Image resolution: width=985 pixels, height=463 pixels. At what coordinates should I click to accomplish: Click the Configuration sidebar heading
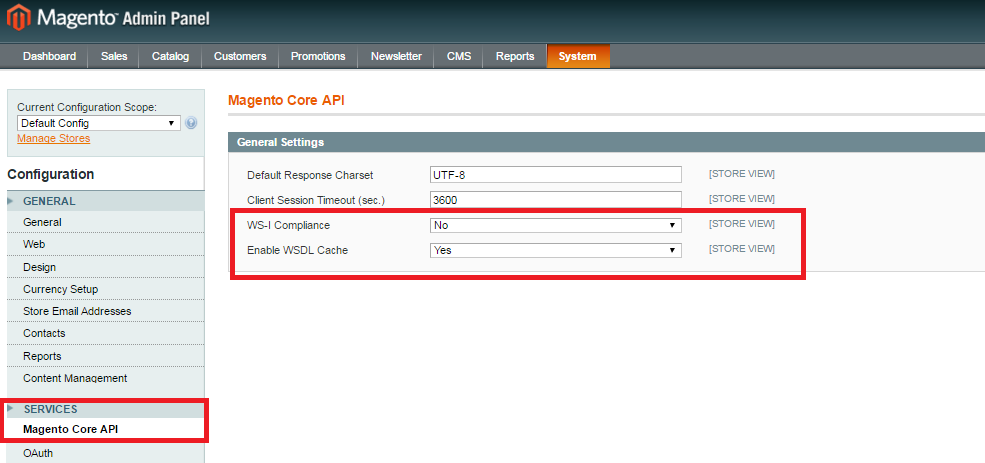tap(51, 174)
